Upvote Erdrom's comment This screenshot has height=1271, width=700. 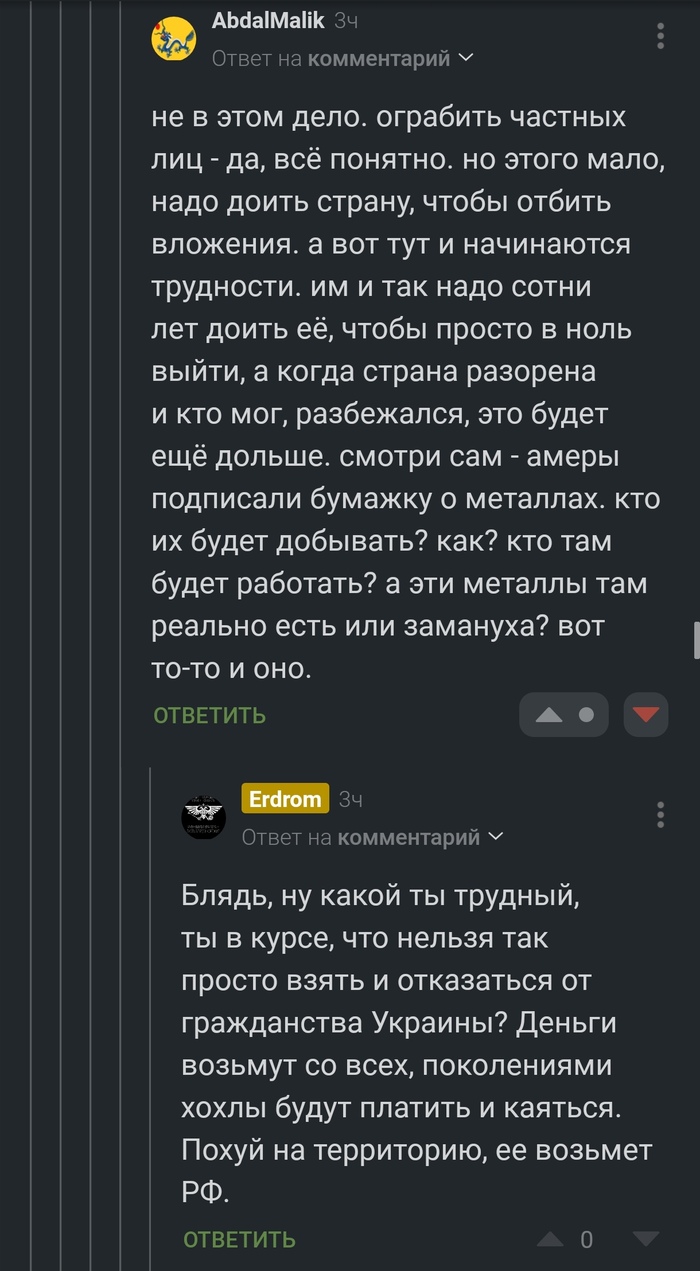[x=550, y=1240]
